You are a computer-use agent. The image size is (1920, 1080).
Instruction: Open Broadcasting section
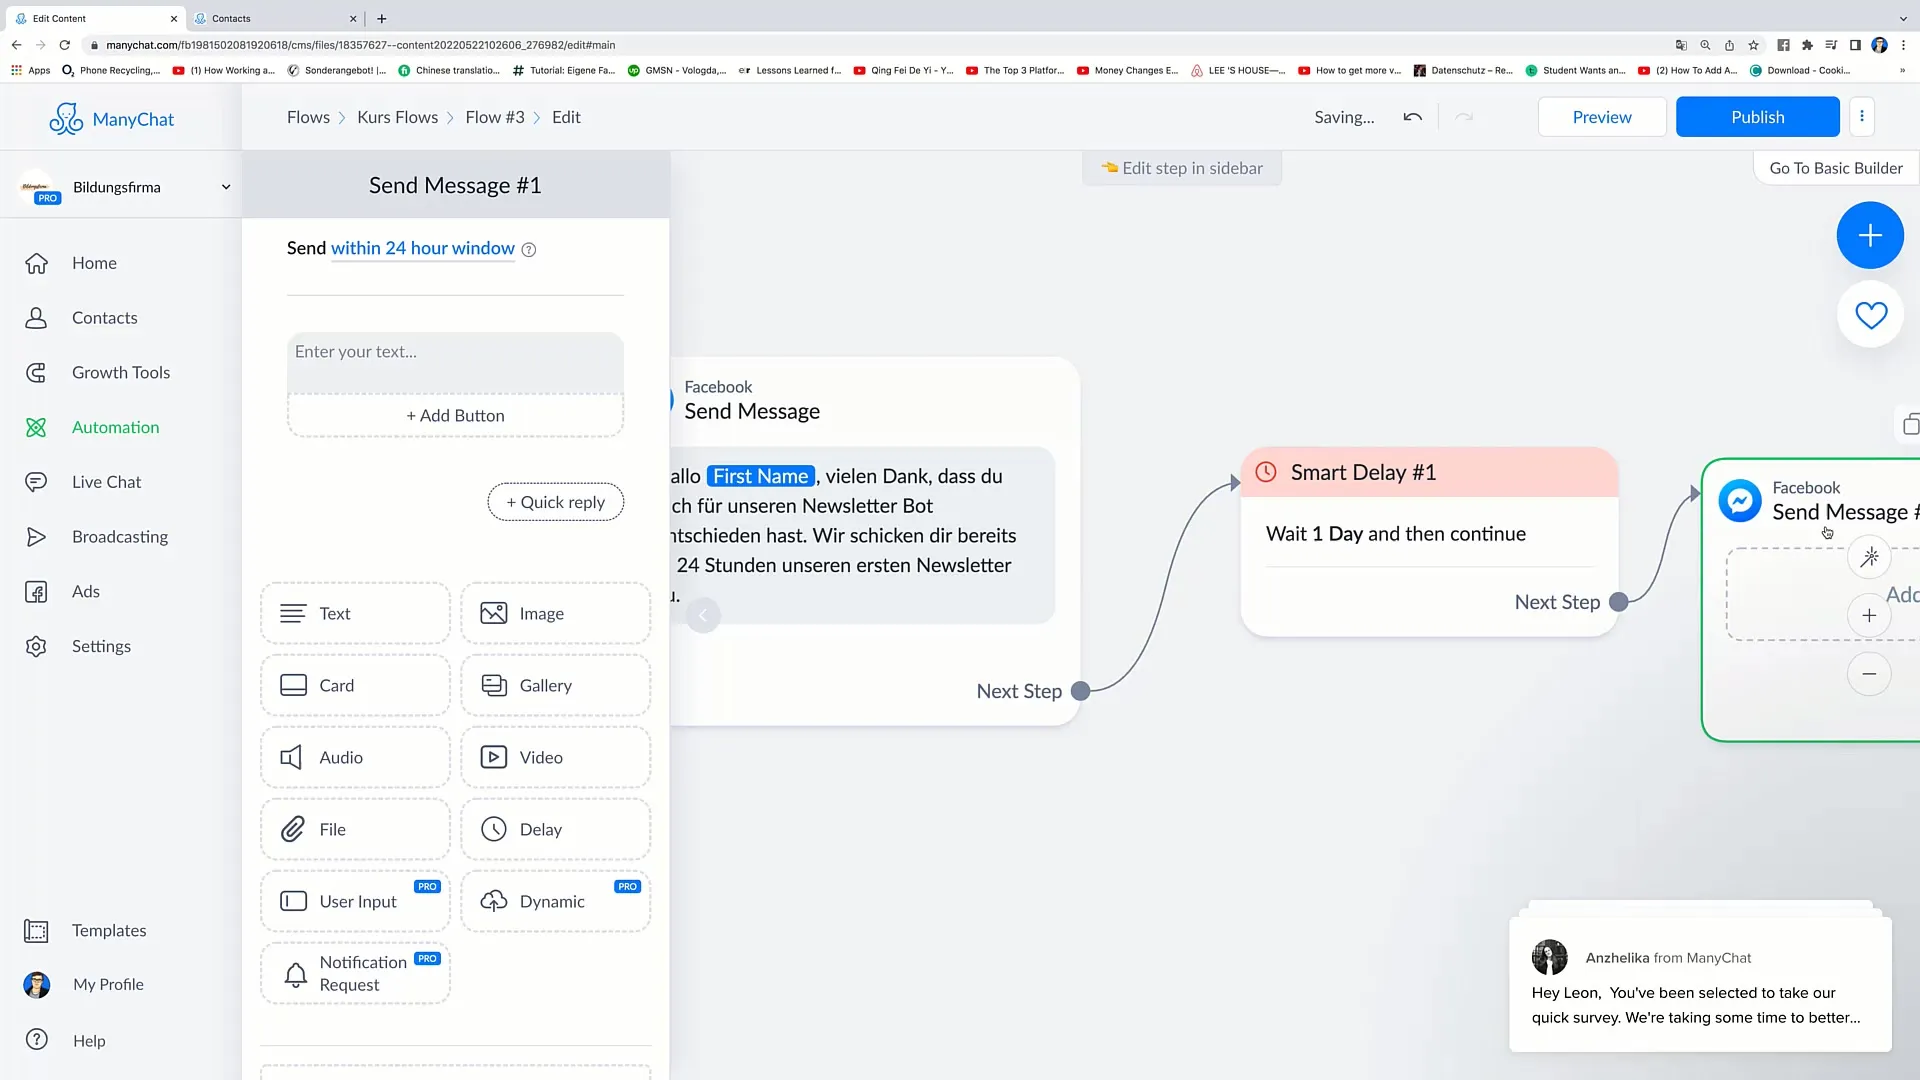[120, 537]
